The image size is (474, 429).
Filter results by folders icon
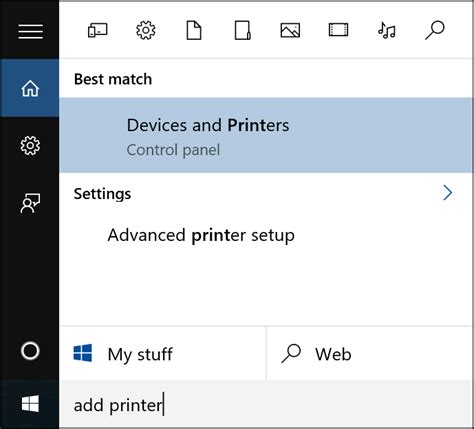point(242,30)
